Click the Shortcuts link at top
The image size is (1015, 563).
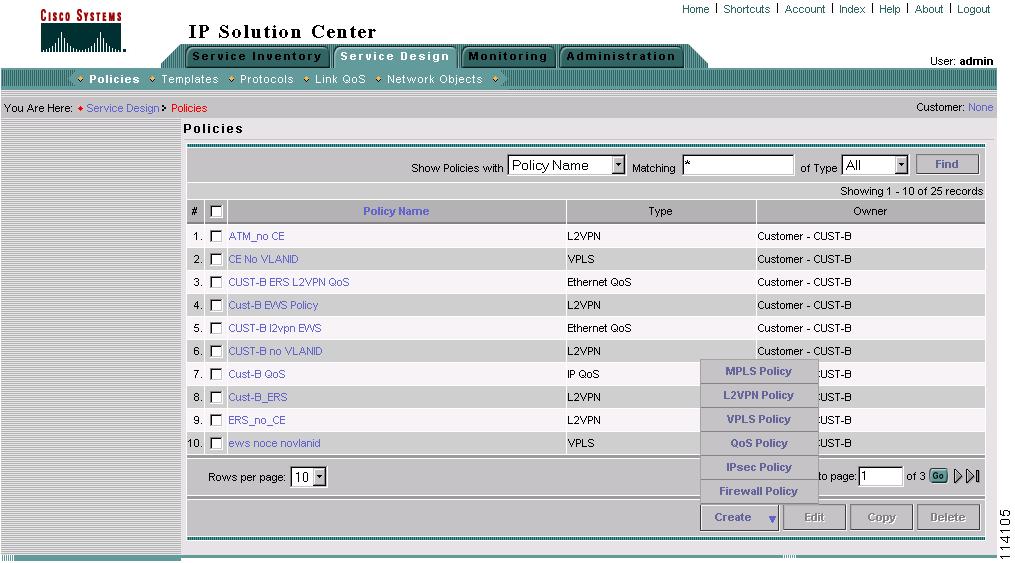point(746,9)
